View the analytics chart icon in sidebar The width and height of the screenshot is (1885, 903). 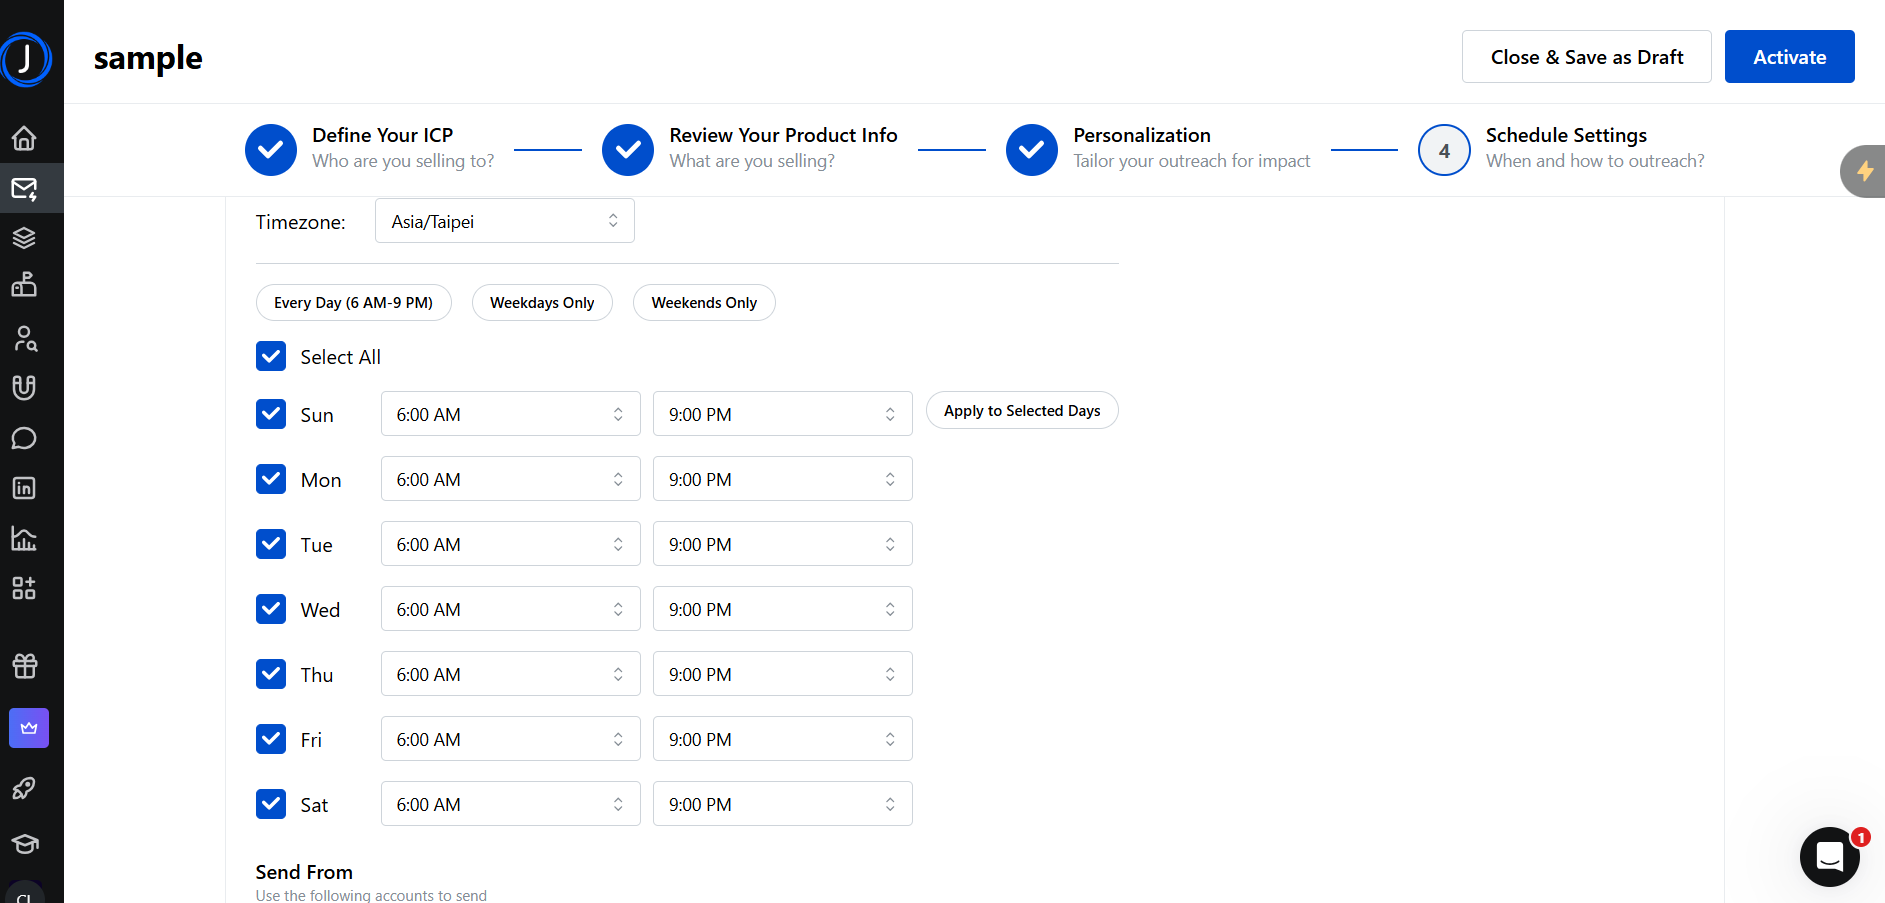[24, 538]
